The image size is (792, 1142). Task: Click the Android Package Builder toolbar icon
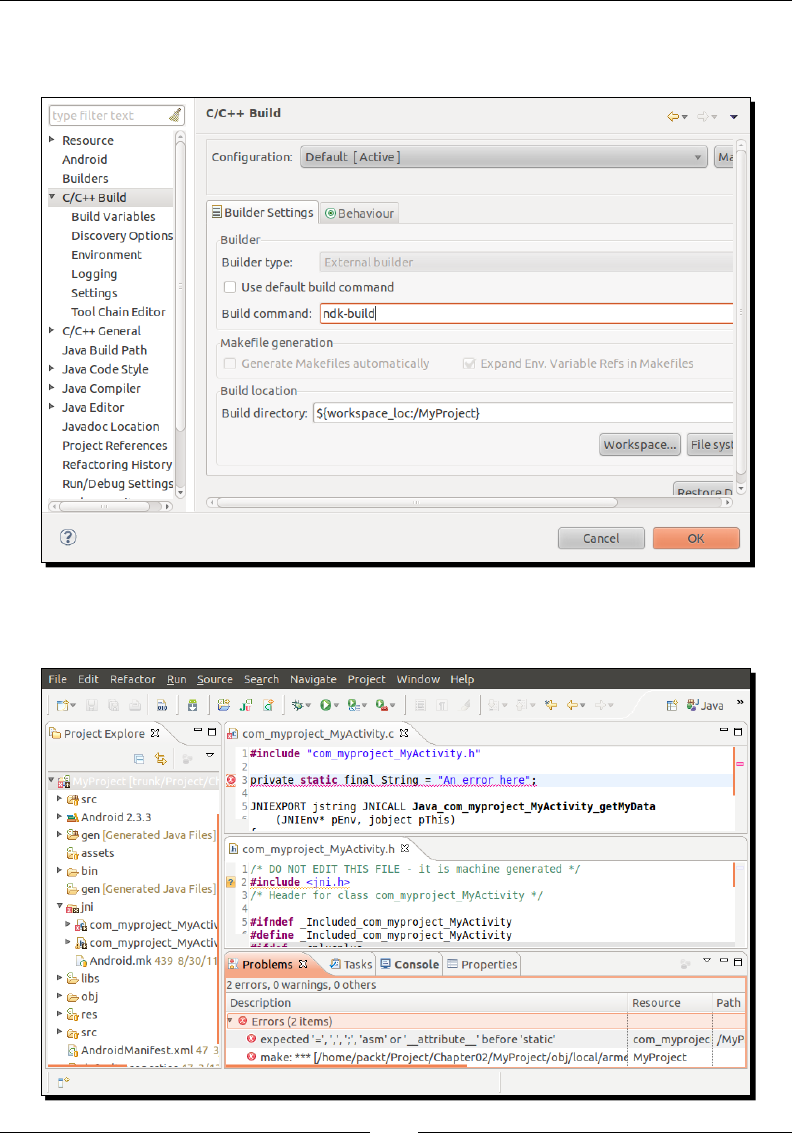[192, 704]
